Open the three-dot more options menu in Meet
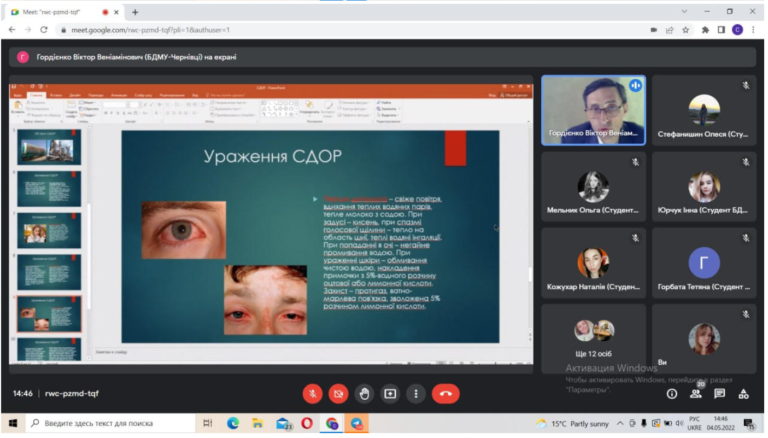 coord(416,394)
